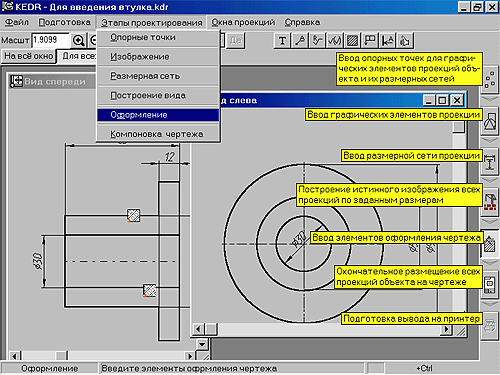500x375 pixels.
Task: Click the Для всех button
Action: pyautogui.click(x=78, y=56)
